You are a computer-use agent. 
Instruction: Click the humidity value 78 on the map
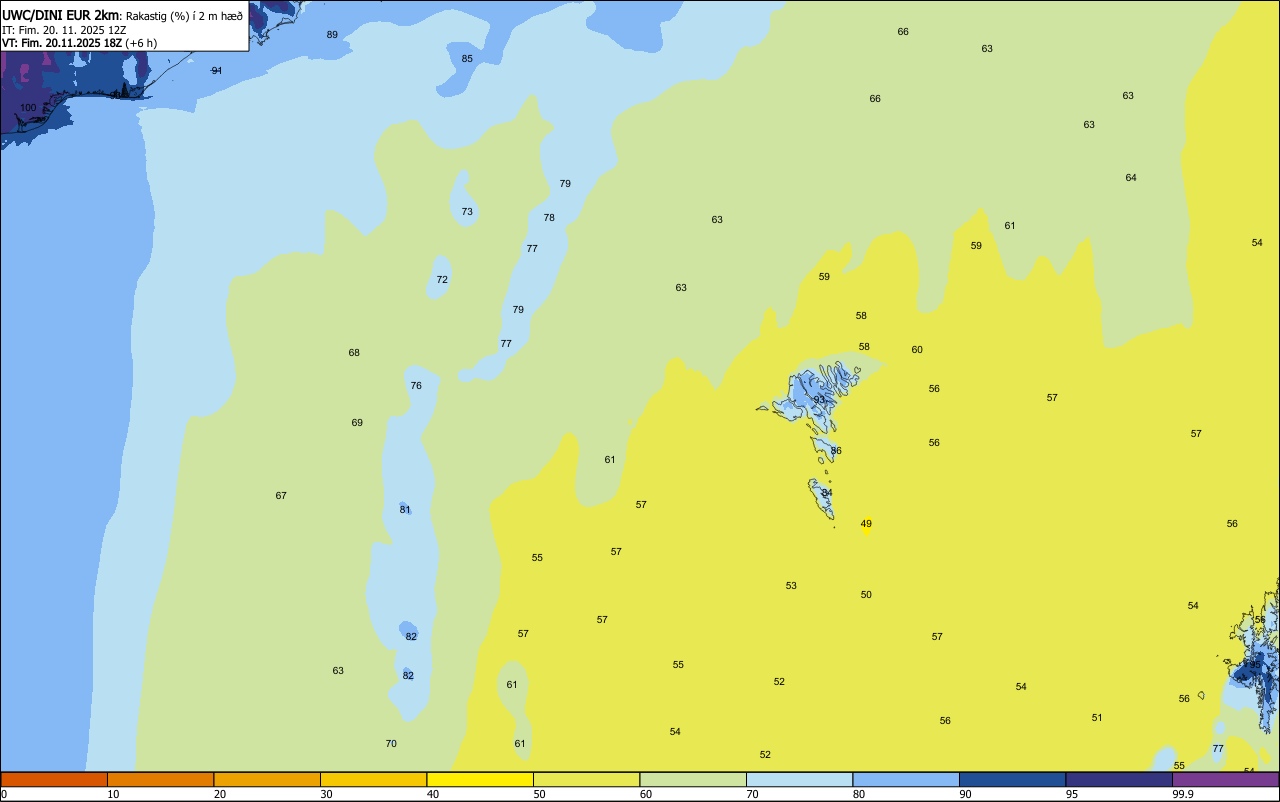pyautogui.click(x=549, y=217)
